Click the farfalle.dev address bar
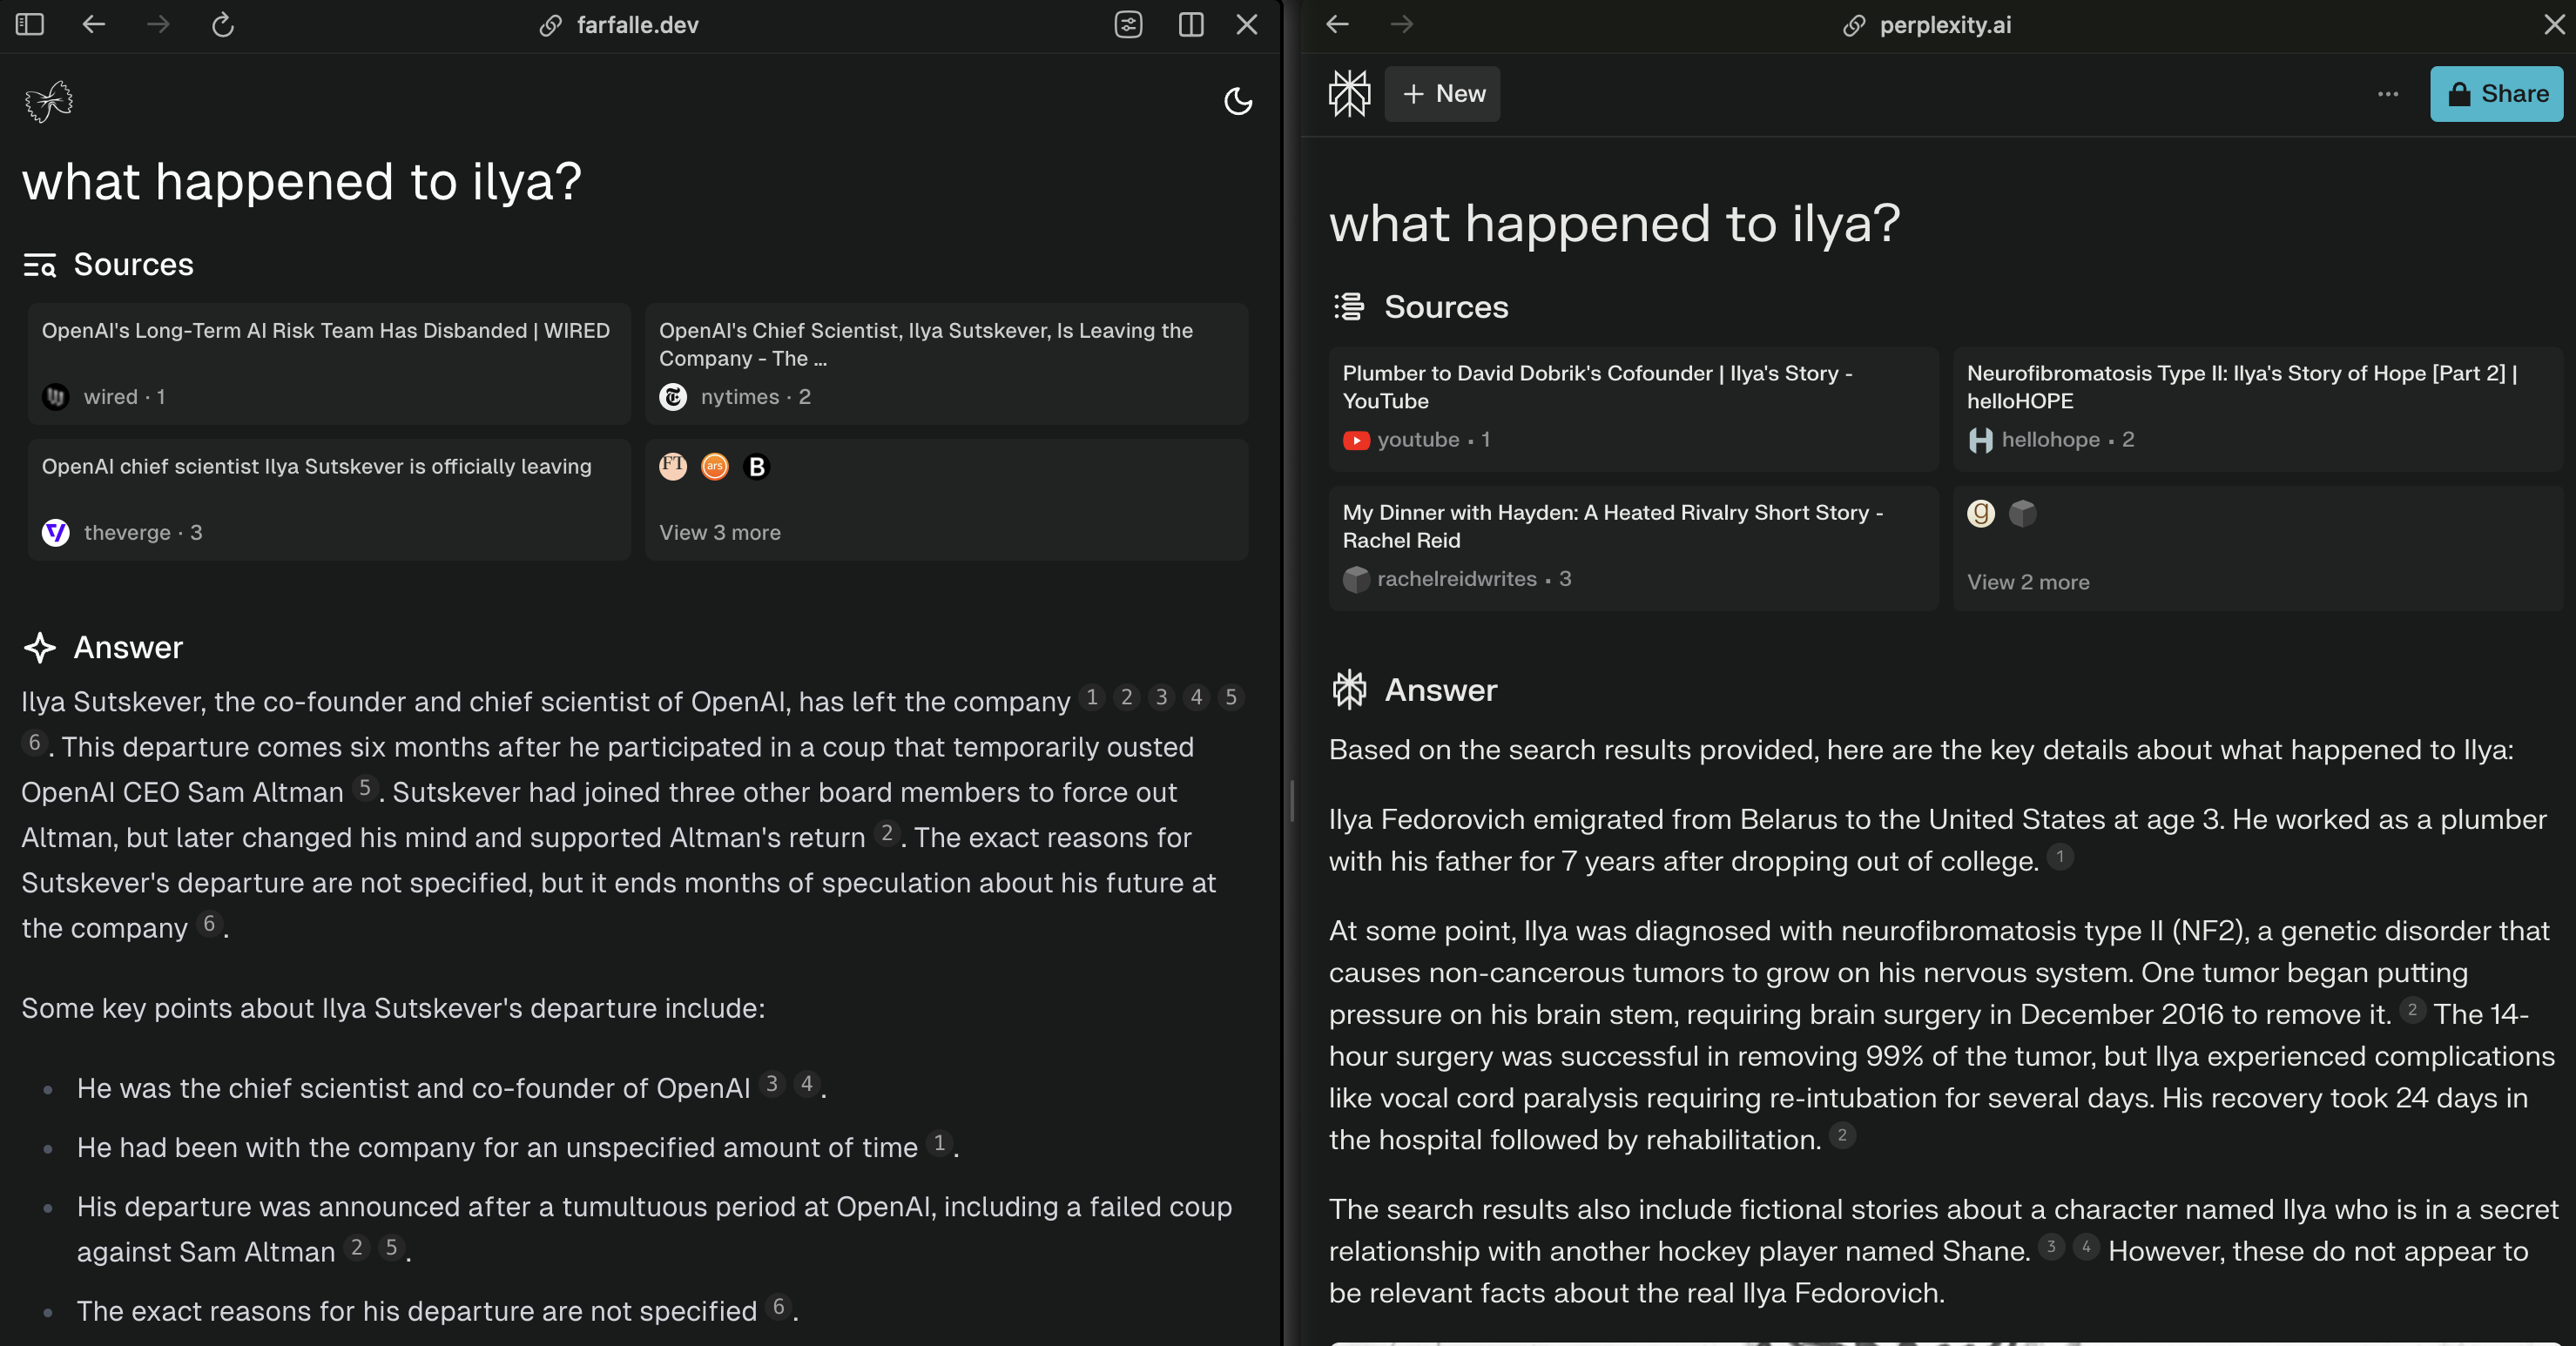The width and height of the screenshot is (2576, 1346). (620, 25)
